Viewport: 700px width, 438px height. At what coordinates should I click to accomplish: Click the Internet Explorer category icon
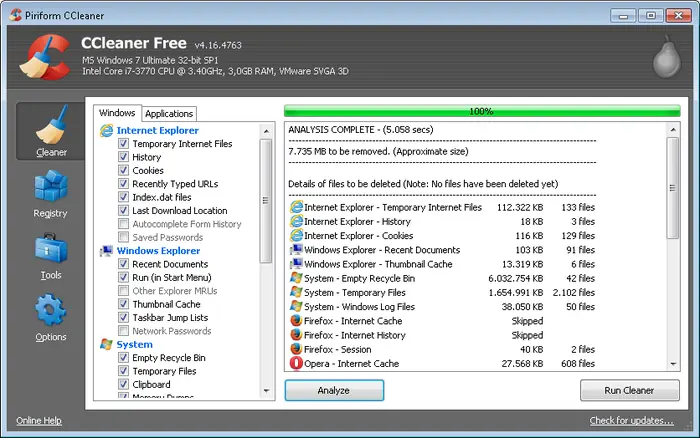[x=106, y=130]
